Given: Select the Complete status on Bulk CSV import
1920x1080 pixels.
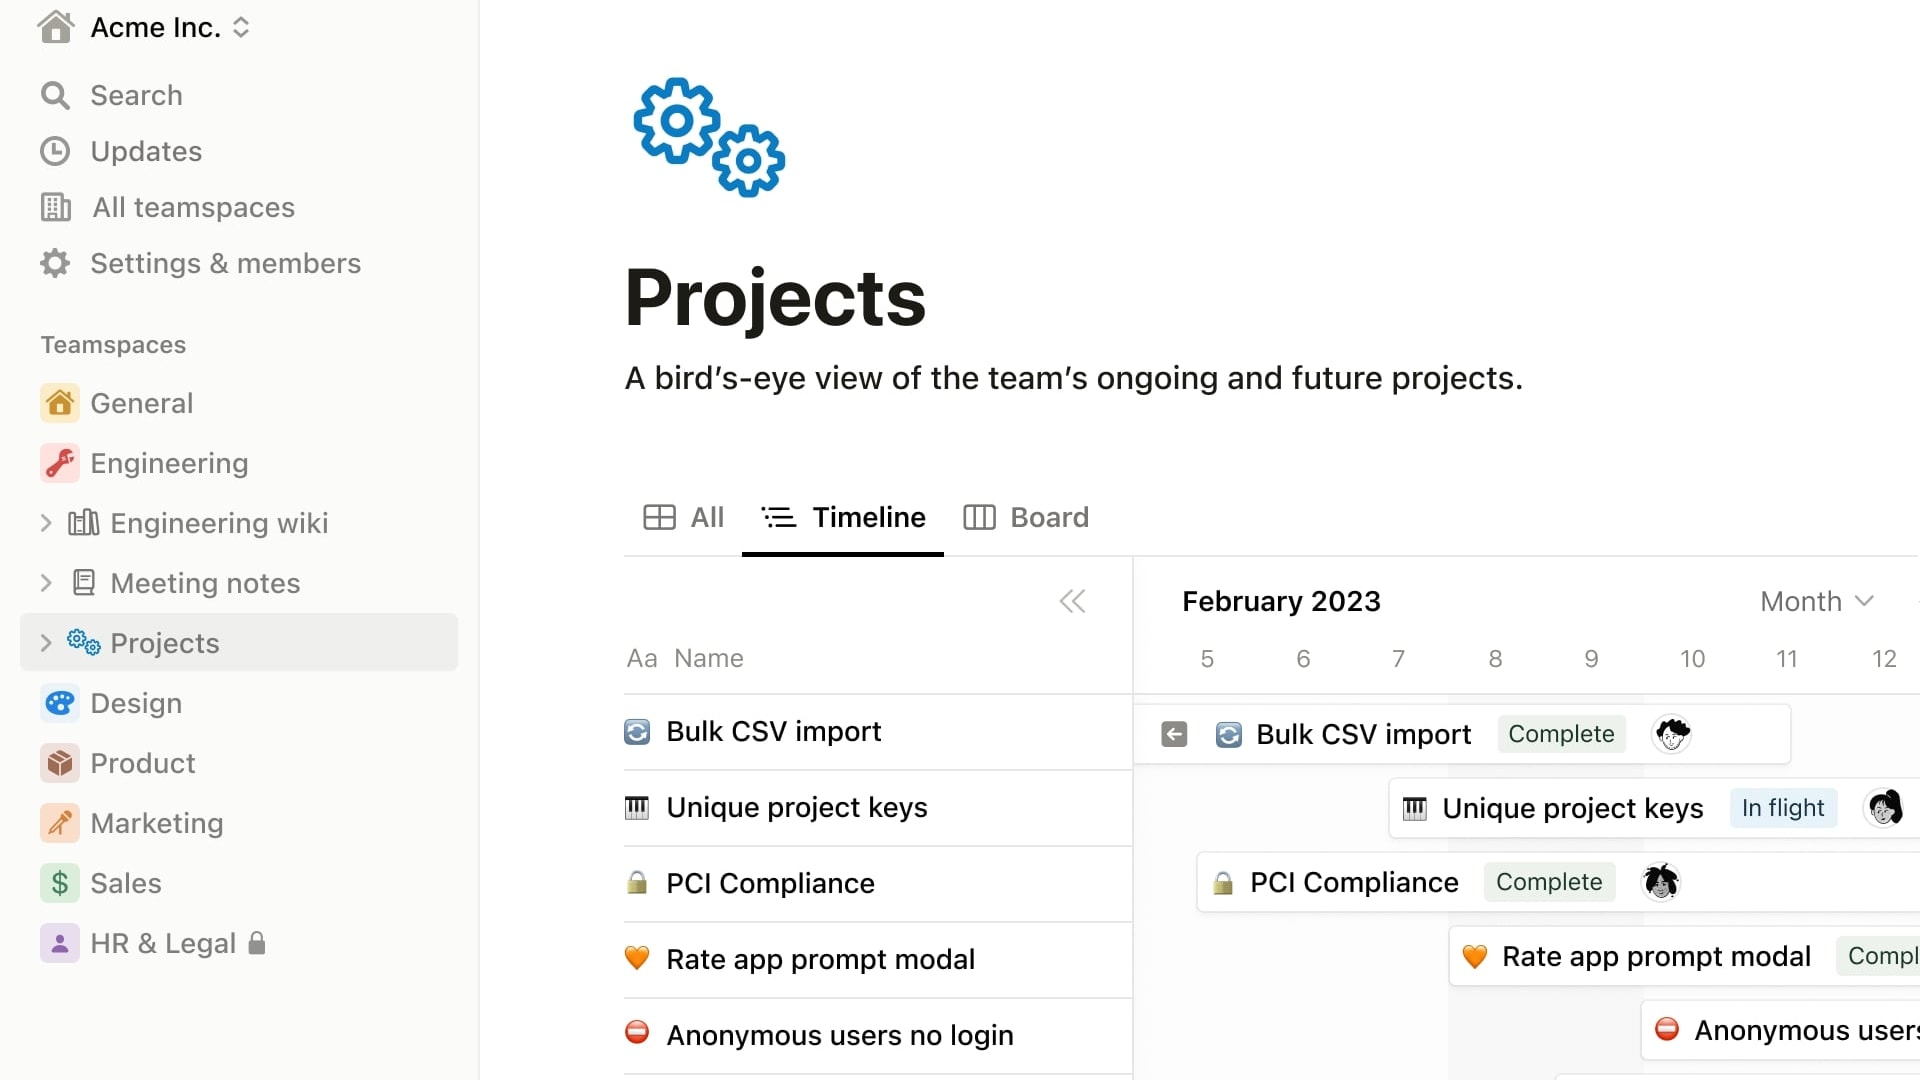Looking at the screenshot, I should 1561,735.
